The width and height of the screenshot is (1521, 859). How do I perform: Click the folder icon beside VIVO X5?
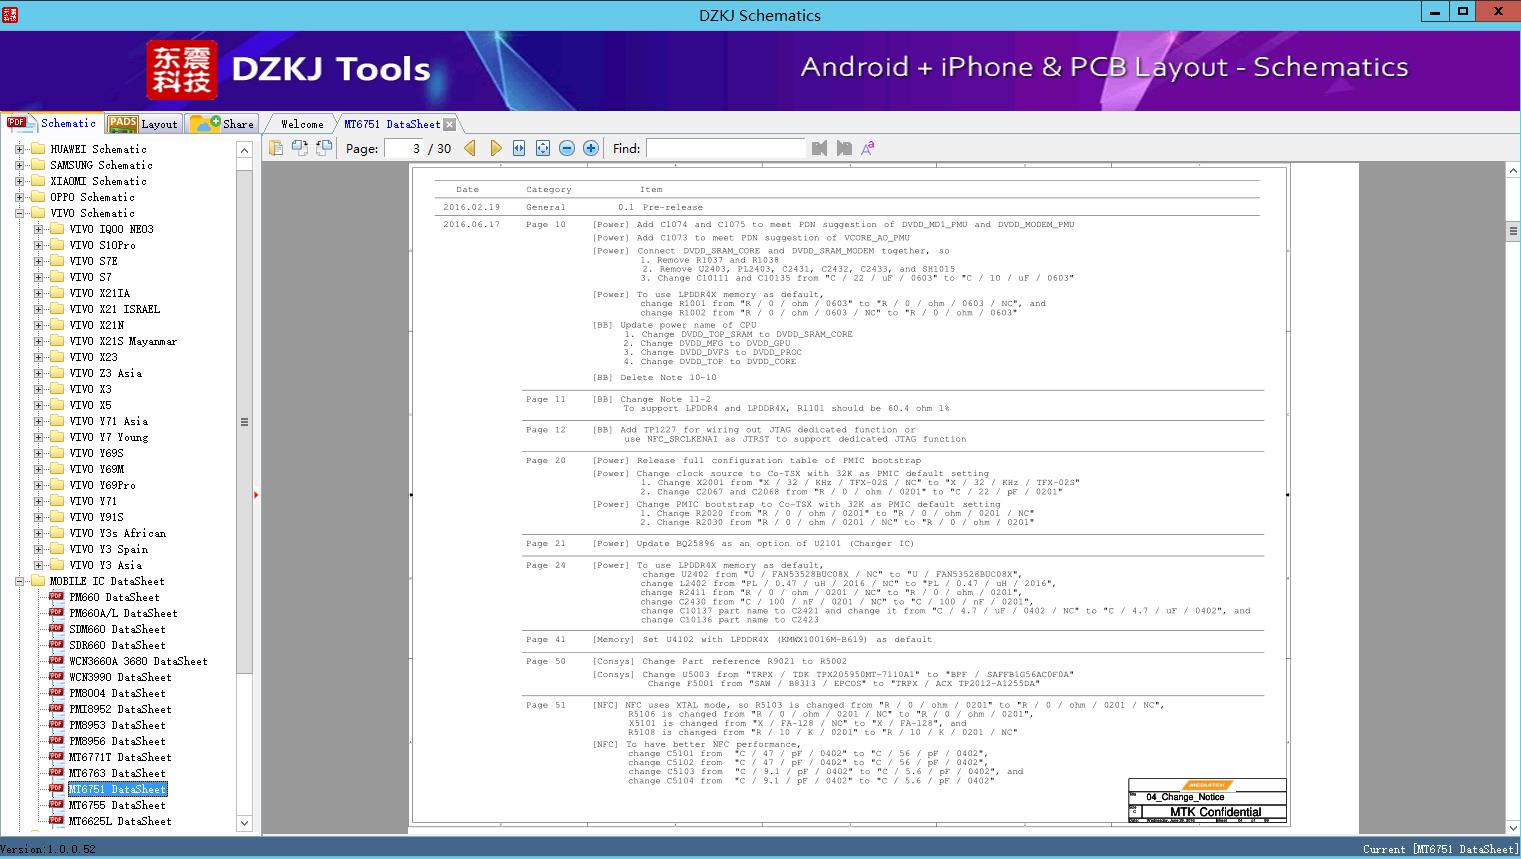click(57, 405)
